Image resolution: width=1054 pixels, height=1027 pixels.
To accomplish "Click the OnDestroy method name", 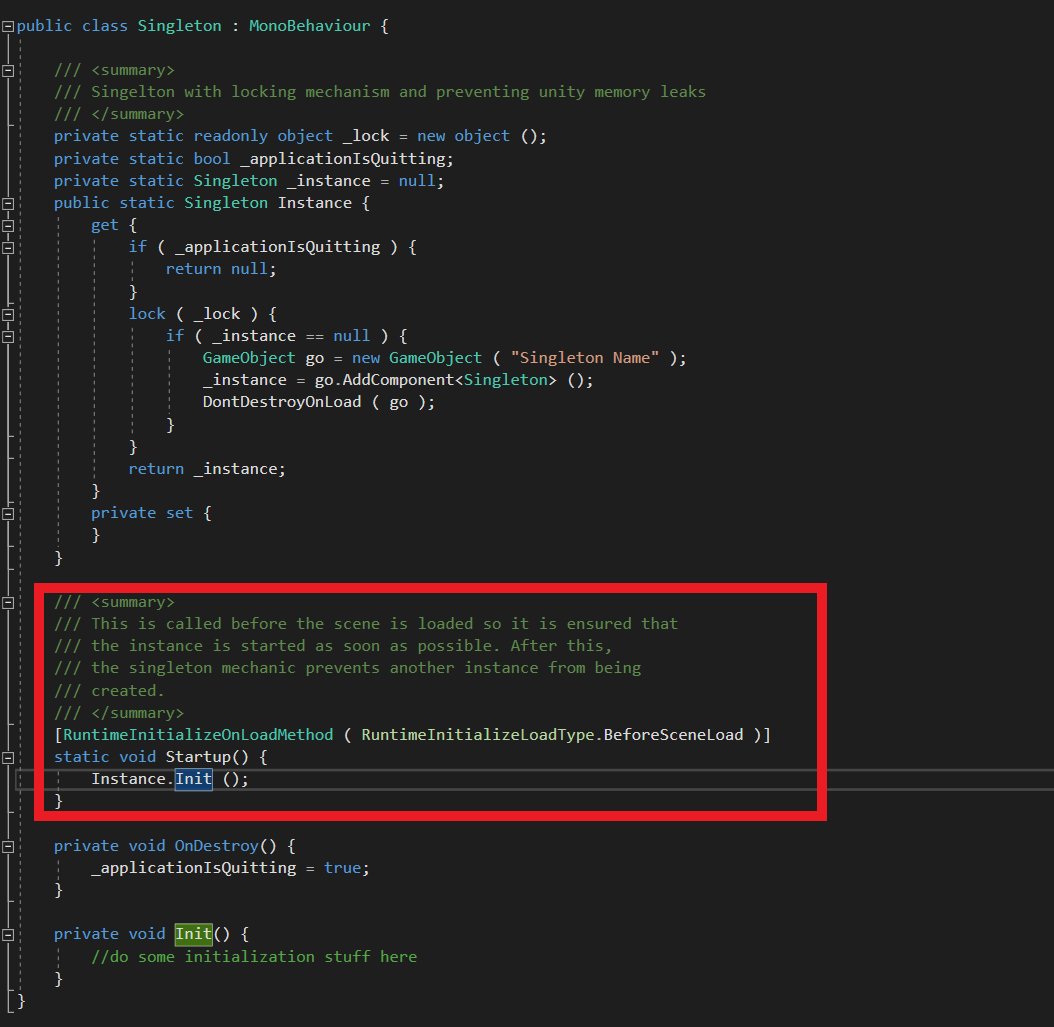I will click(216, 846).
